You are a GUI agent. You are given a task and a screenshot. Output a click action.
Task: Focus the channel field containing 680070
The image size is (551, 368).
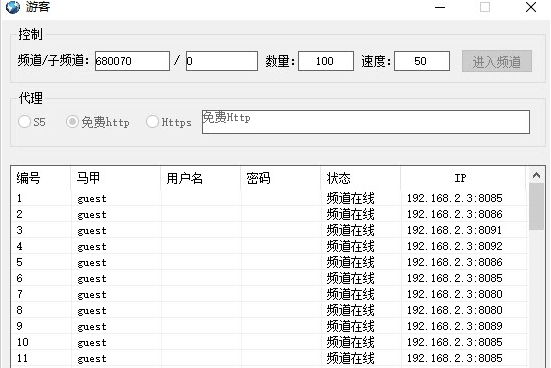(x=132, y=61)
